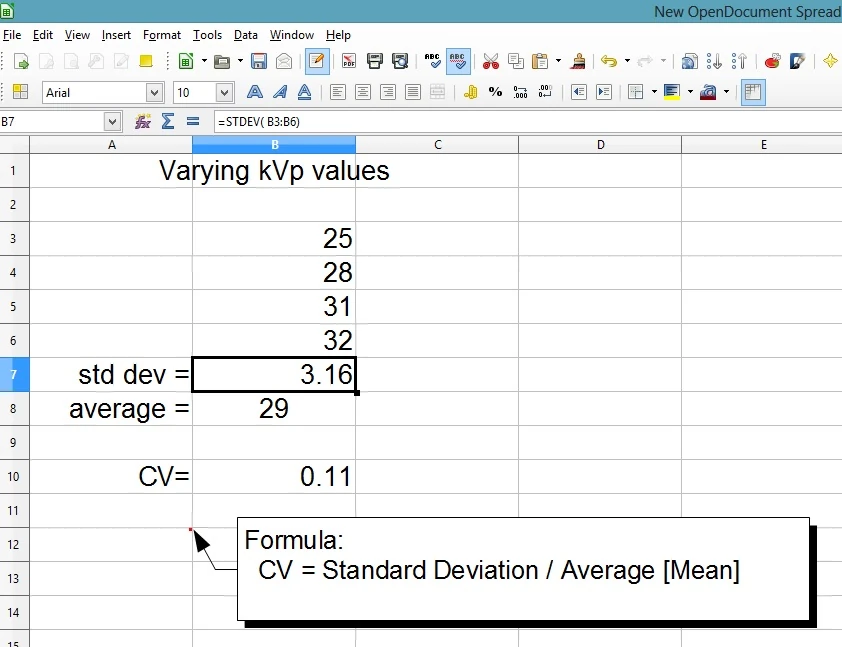842x647 pixels.
Task: Apply Percent number format
Action: point(495,92)
